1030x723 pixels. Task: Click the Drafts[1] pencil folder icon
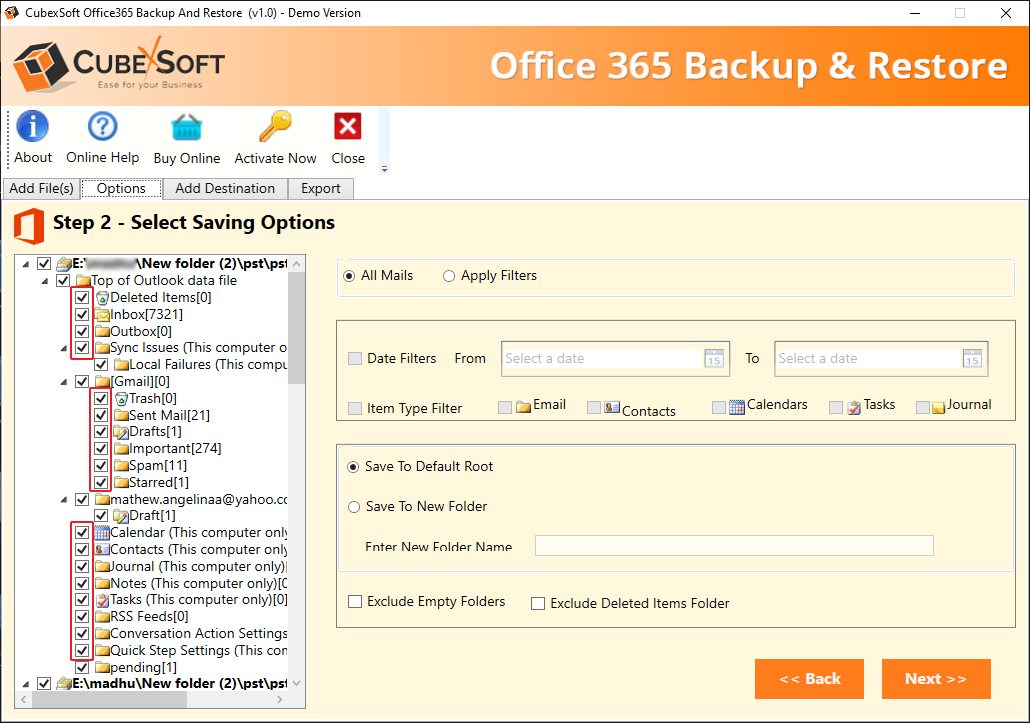tap(121, 432)
